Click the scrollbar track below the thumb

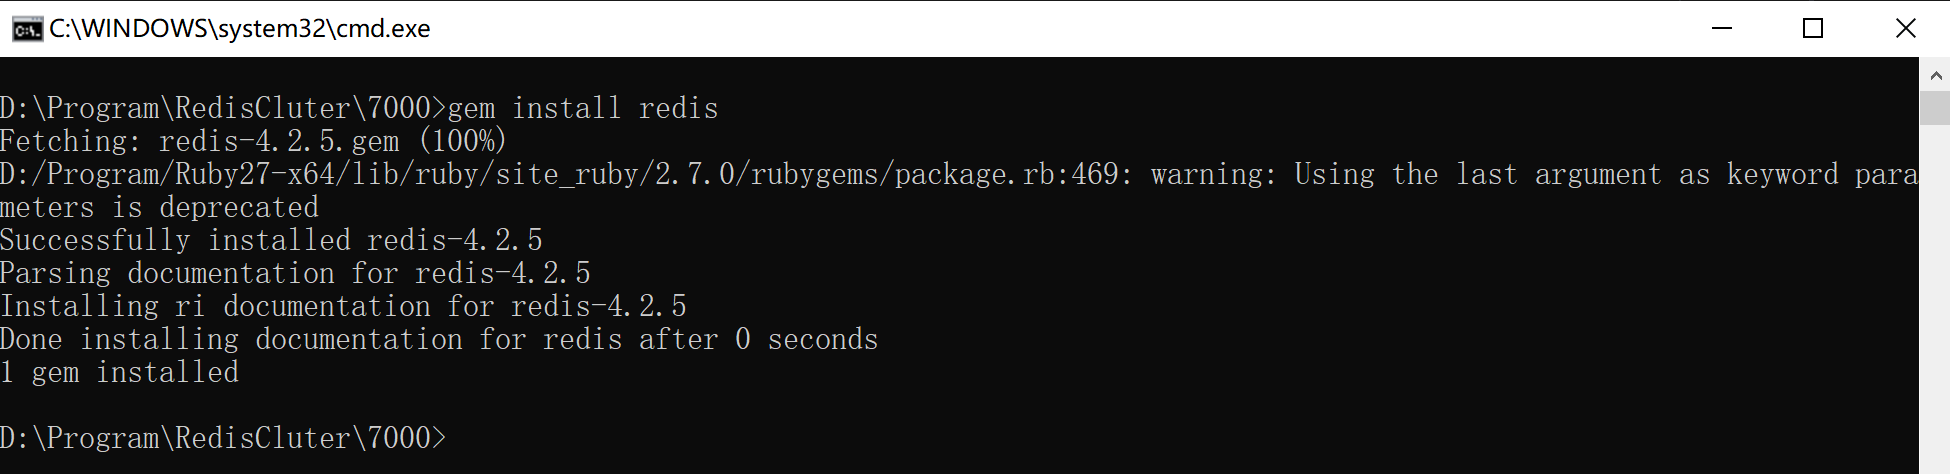[x=1935, y=299]
